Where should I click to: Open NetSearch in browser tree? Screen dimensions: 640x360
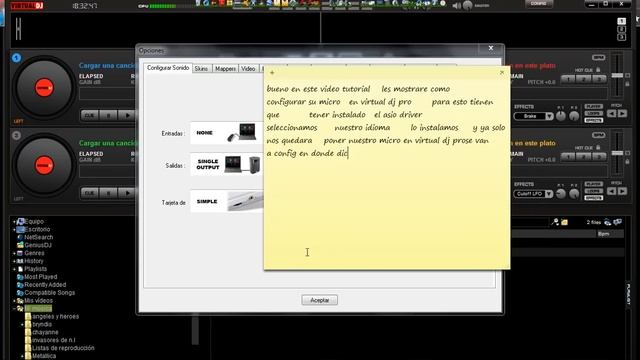tap(35, 237)
